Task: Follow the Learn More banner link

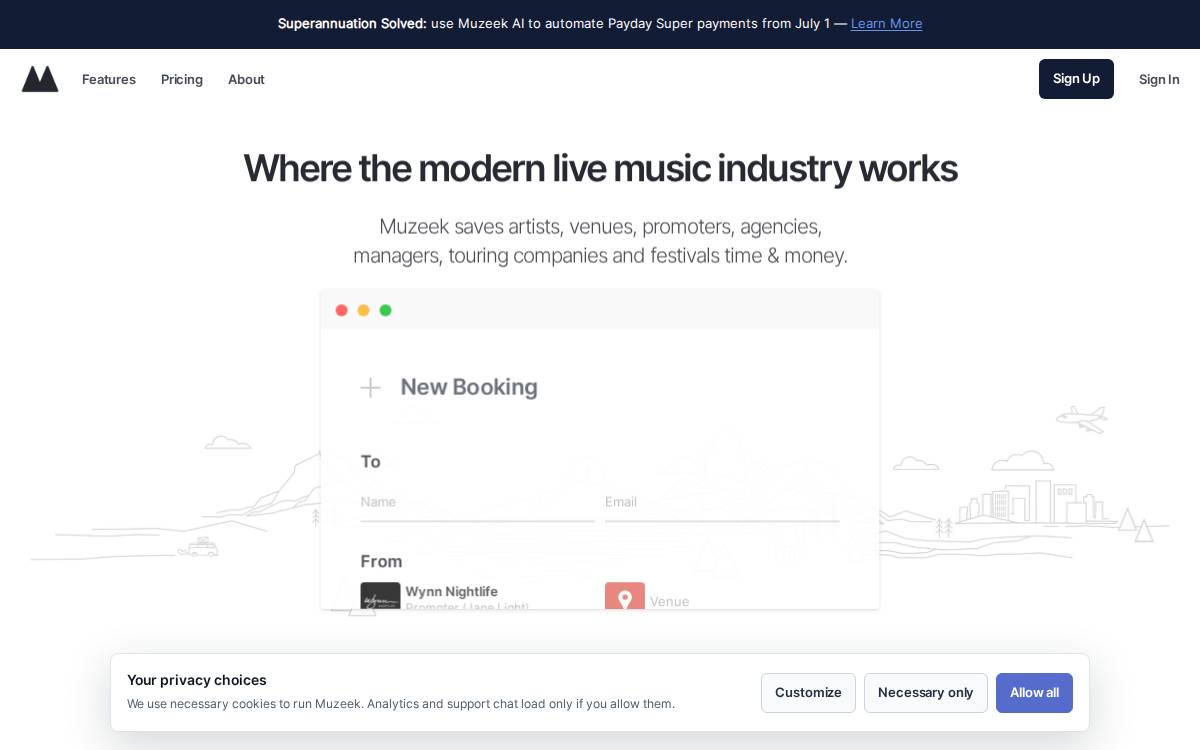Action: tap(886, 23)
